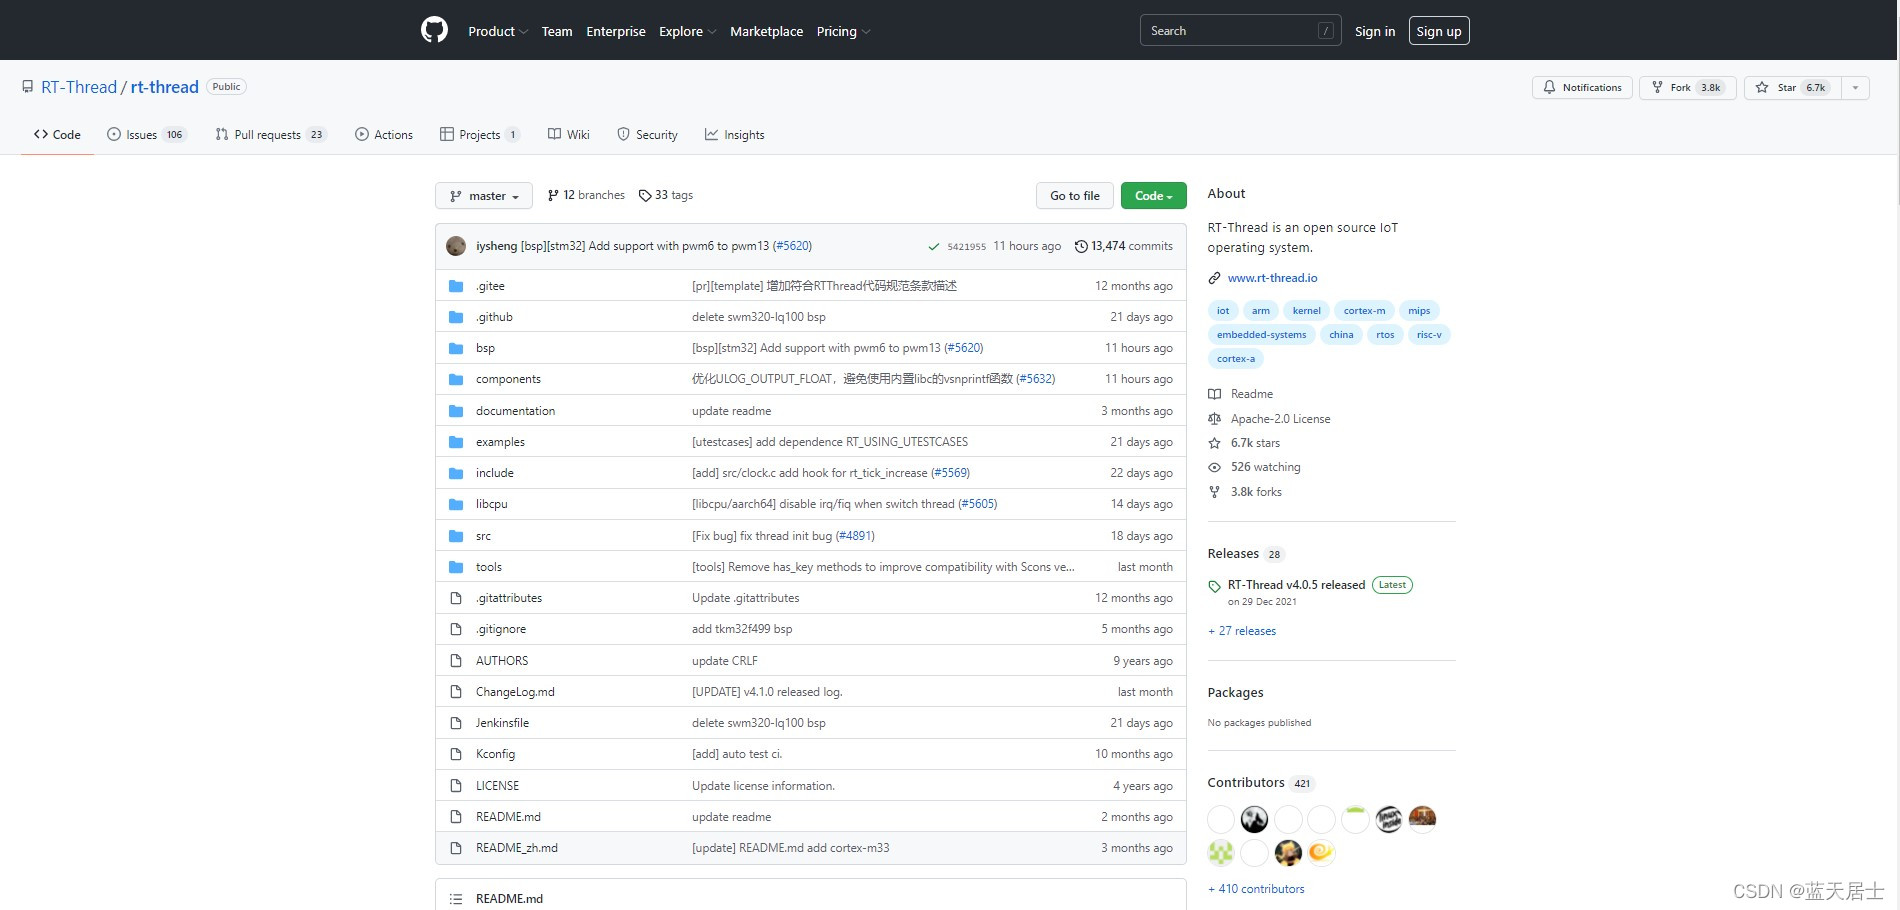Open the Actions tab
1900x910 pixels.
384,135
